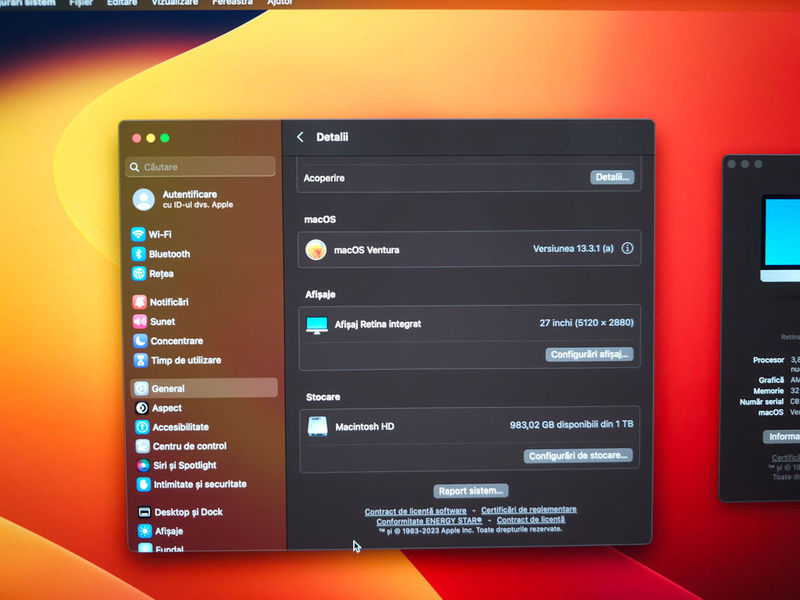The image size is (800, 600).
Task: Open the Configurări sistem app menu
Action: pyautogui.click(x=28, y=3)
